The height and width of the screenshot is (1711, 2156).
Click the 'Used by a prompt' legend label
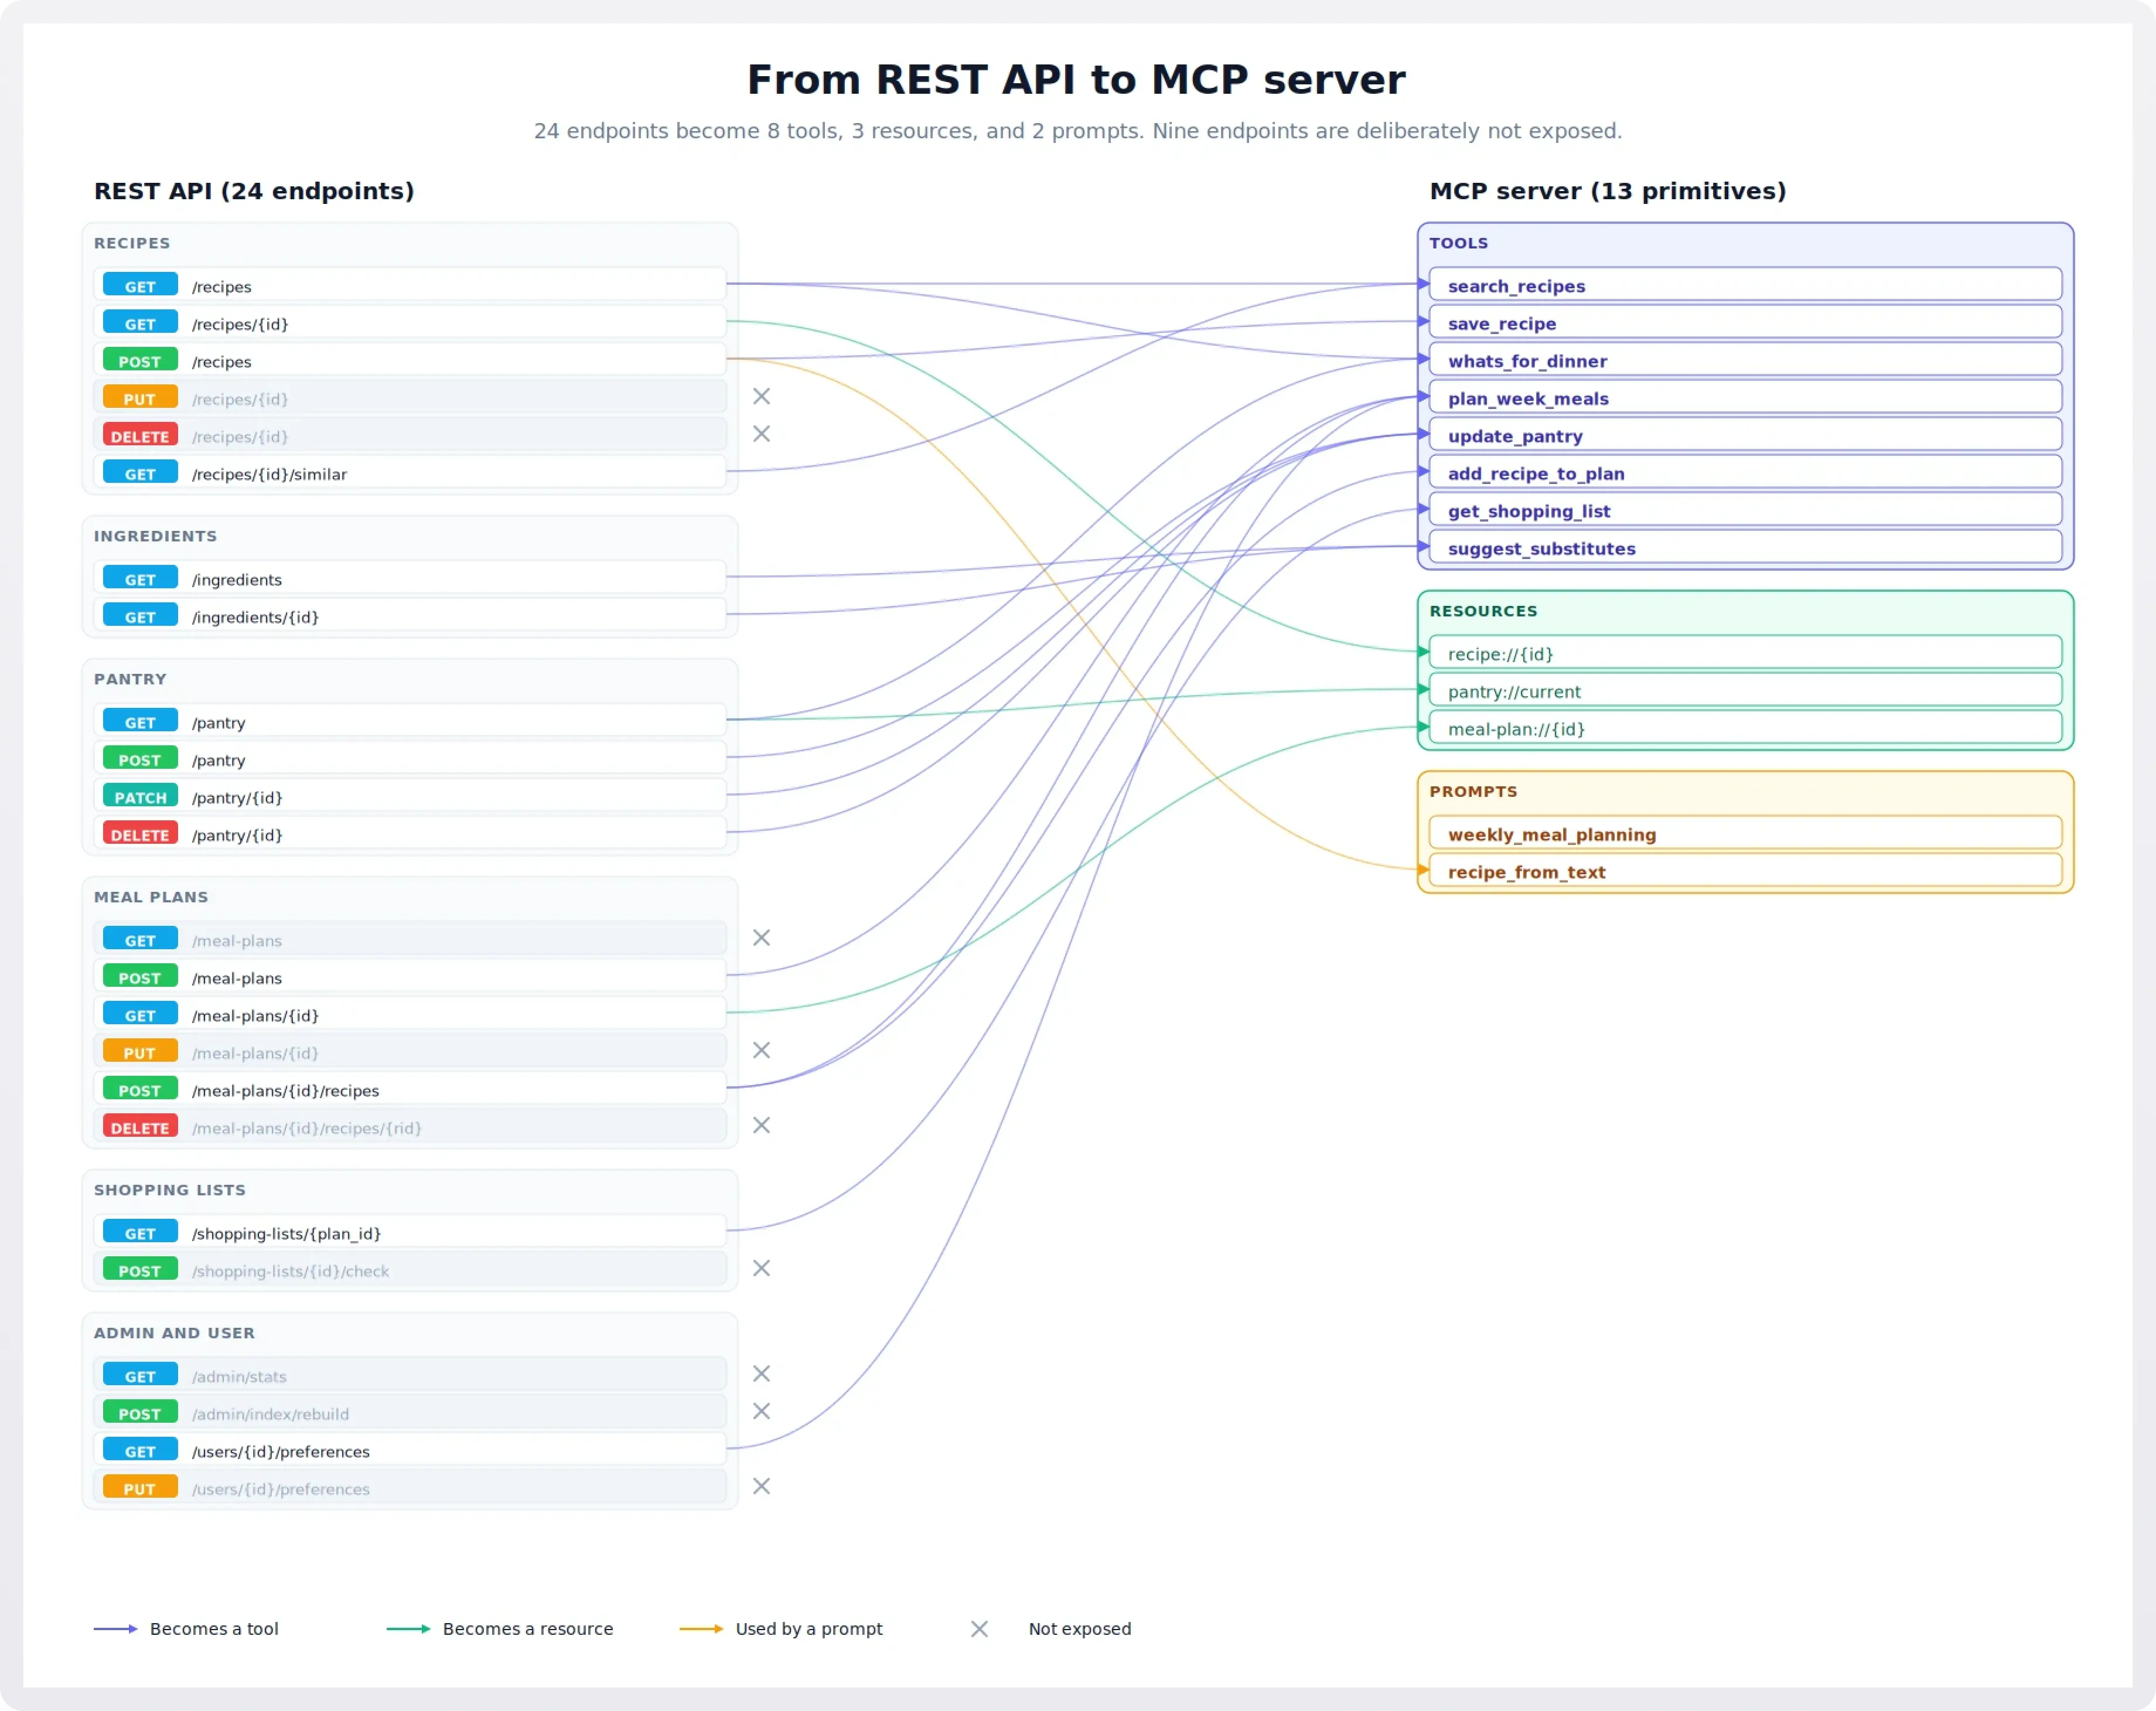809,1629
